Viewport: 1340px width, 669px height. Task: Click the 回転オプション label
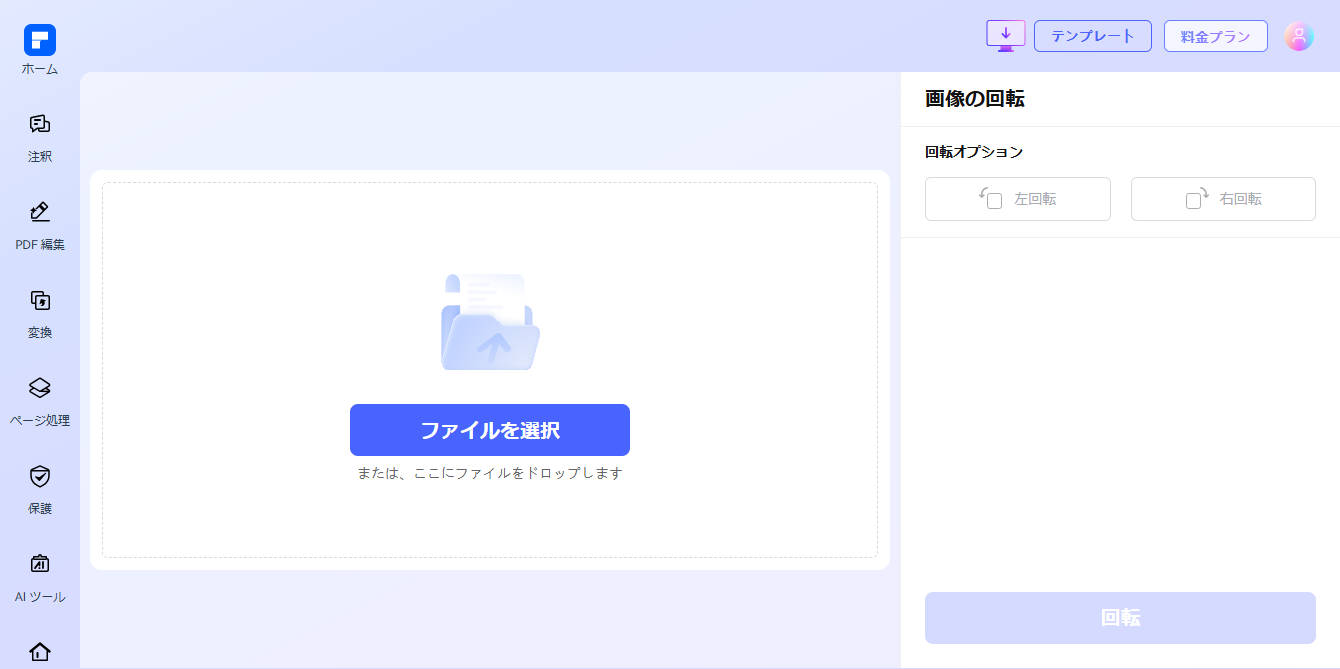click(974, 152)
